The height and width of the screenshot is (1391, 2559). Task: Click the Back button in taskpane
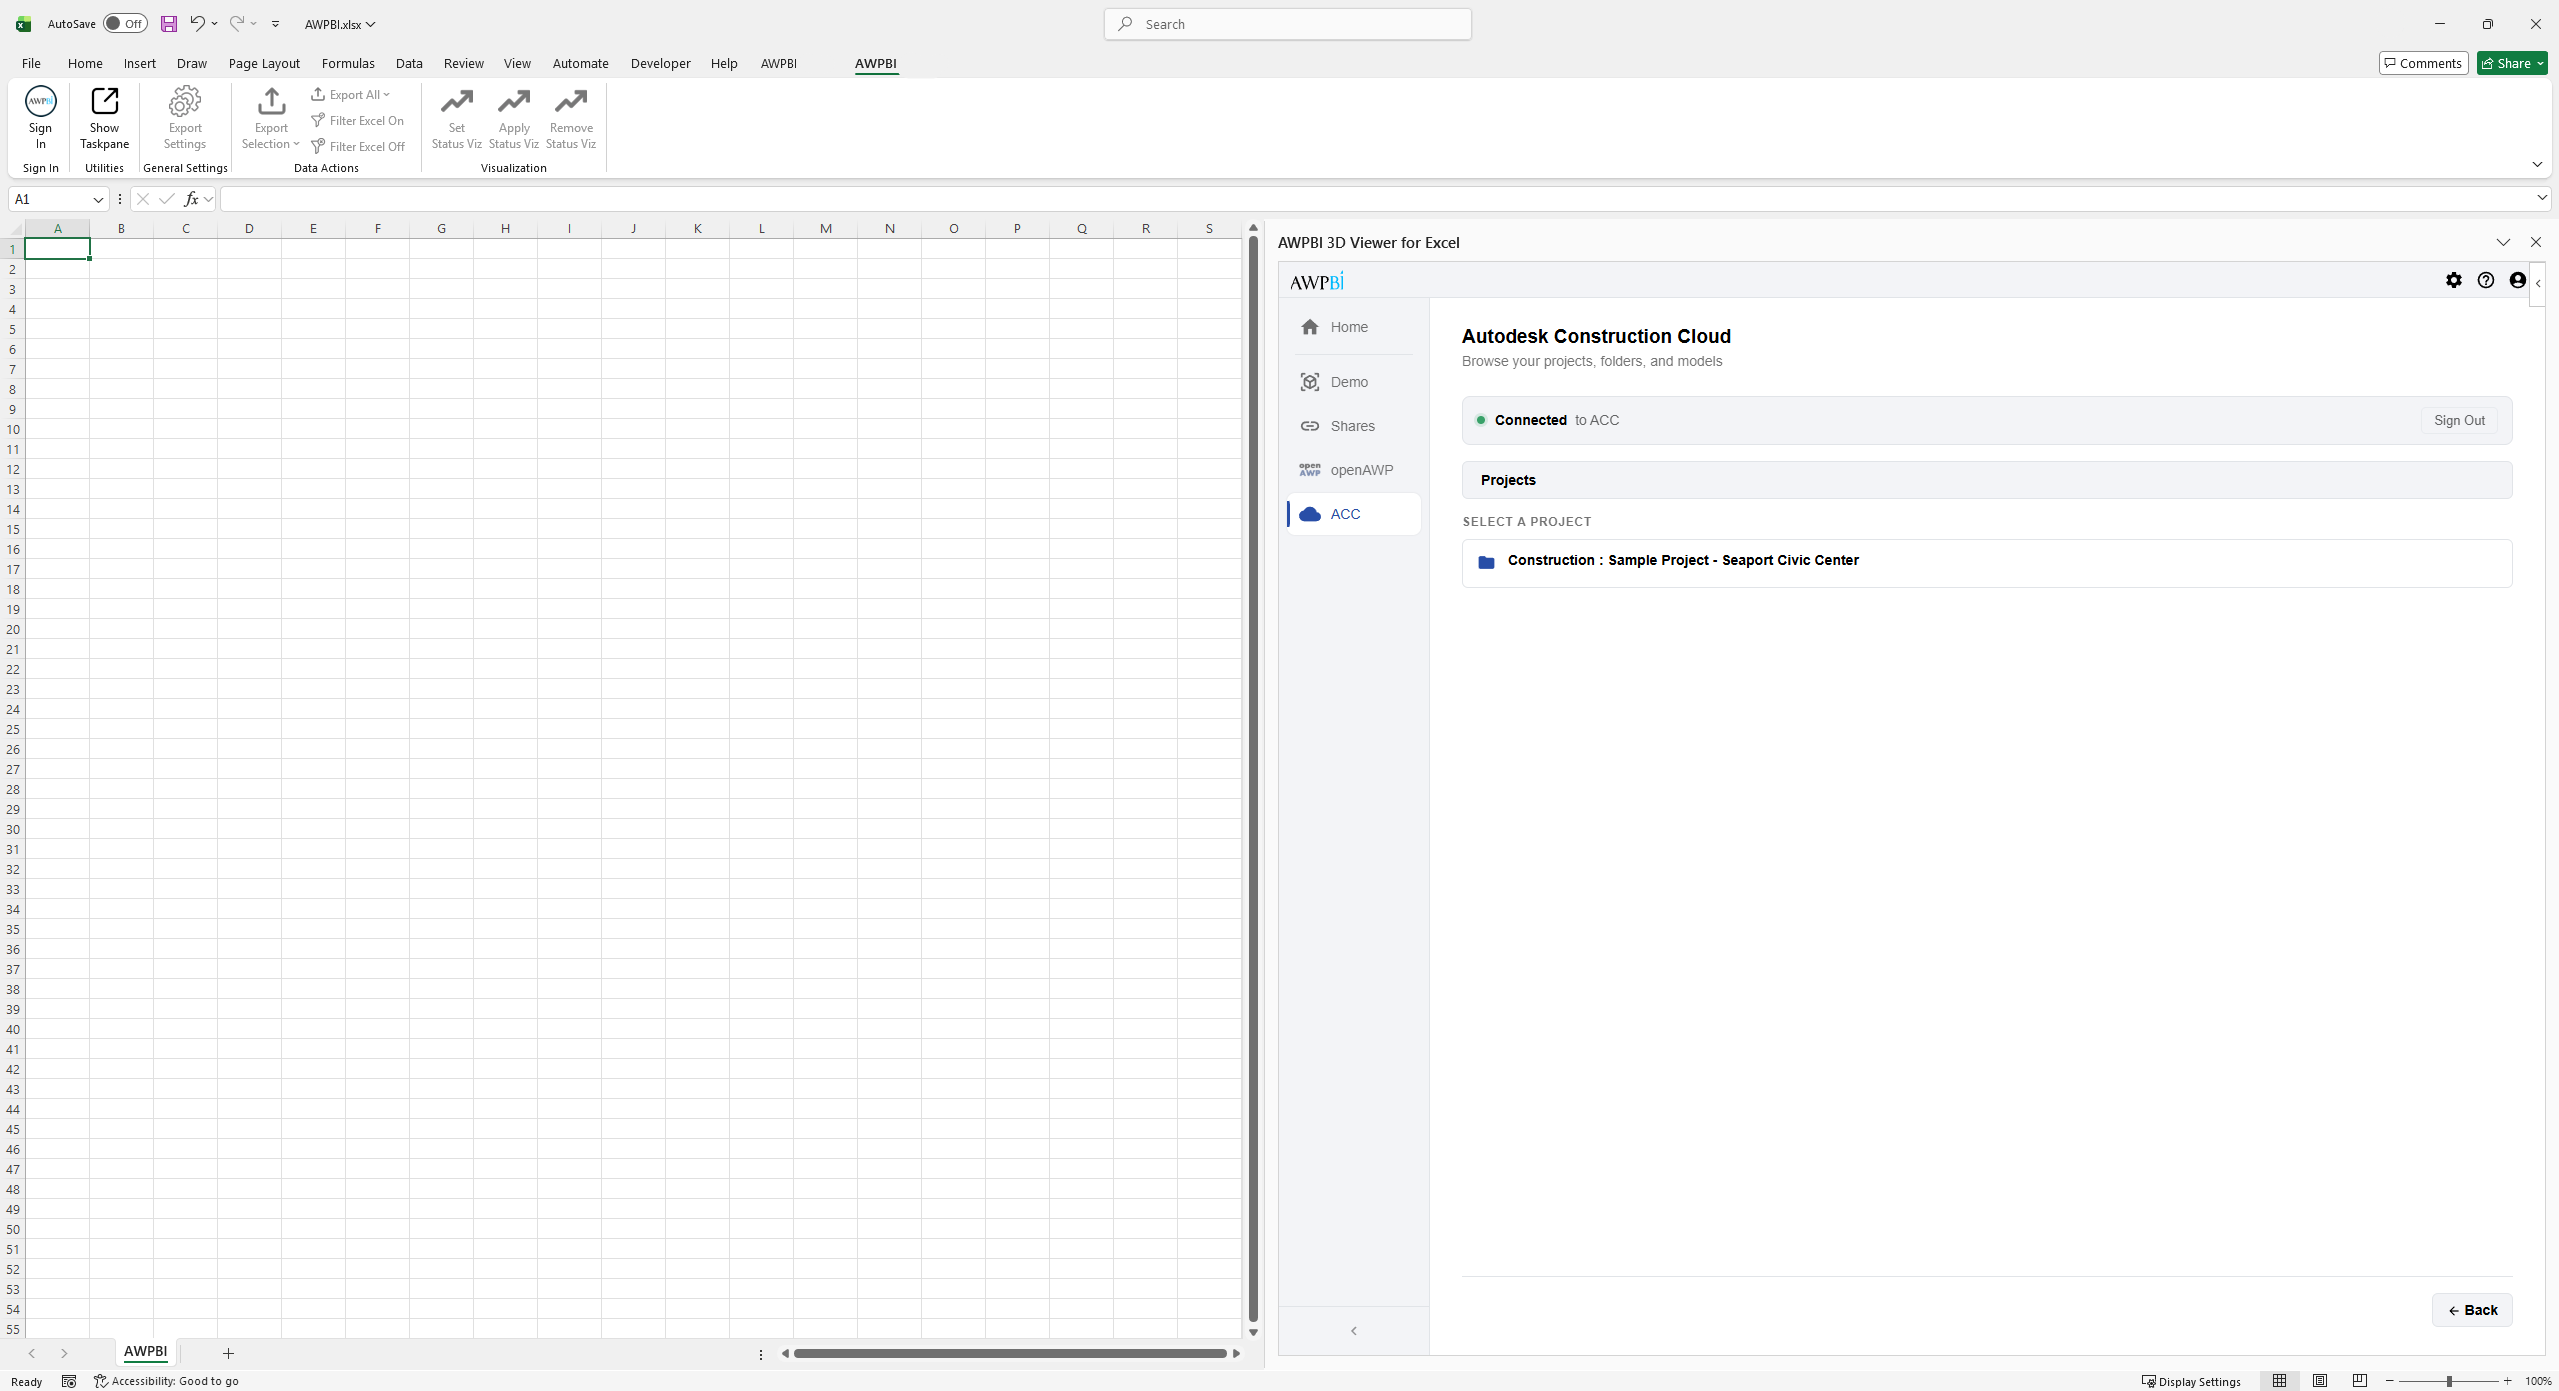[x=2472, y=1310]
